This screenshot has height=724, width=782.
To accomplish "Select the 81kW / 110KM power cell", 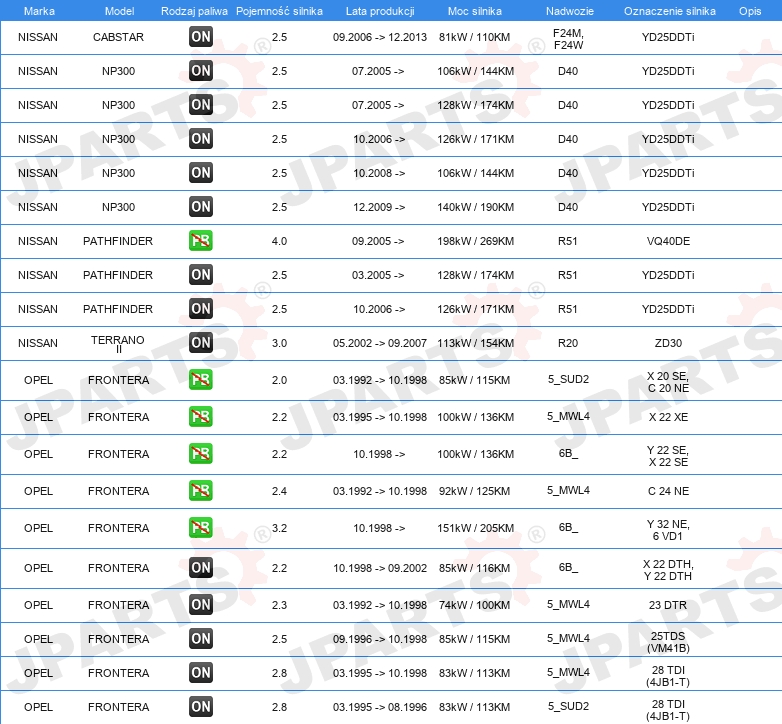I will coord(474,37).
